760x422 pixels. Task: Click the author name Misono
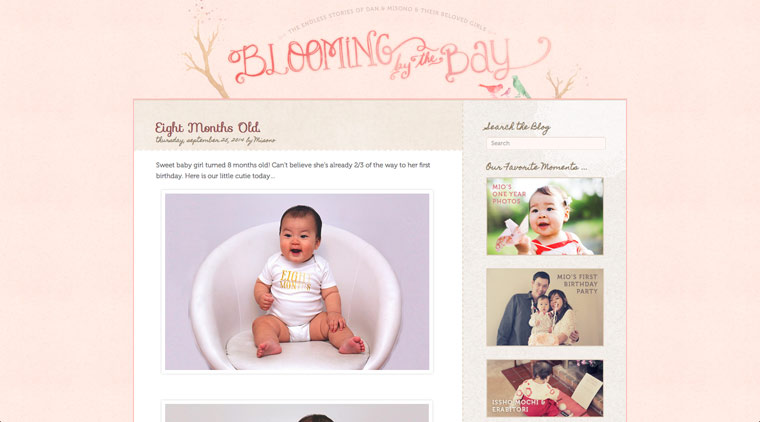coord(264,141)
